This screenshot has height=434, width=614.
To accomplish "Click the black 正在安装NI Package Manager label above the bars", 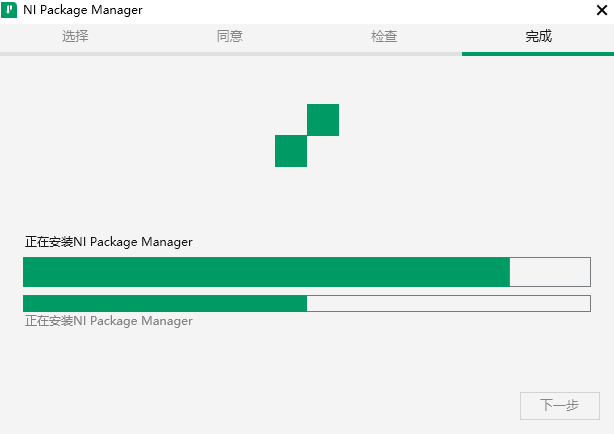I will pos(108,242).
